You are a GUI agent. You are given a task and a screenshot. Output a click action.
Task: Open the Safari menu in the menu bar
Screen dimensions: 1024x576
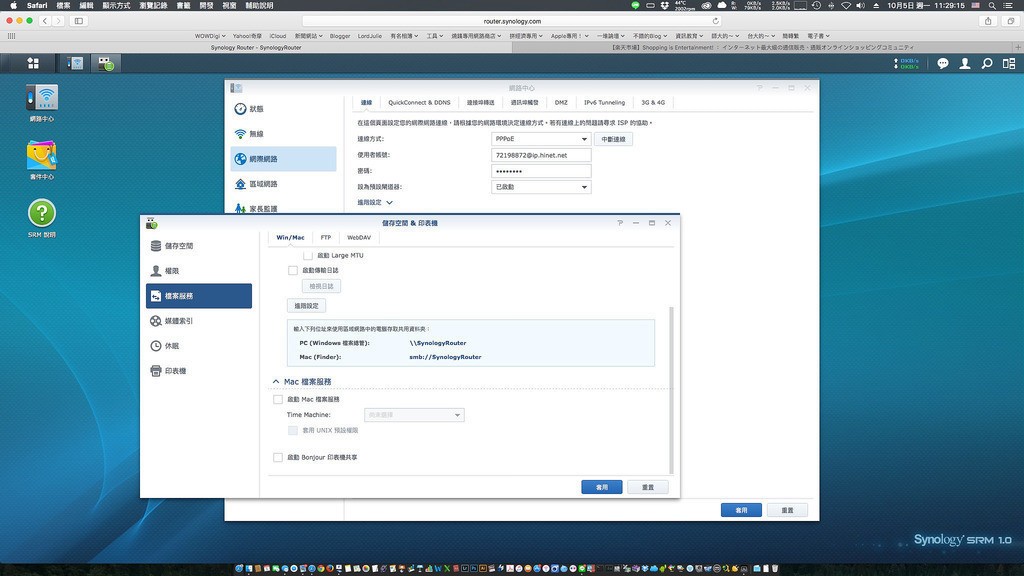pyautogui.click(x=37, y=5)
